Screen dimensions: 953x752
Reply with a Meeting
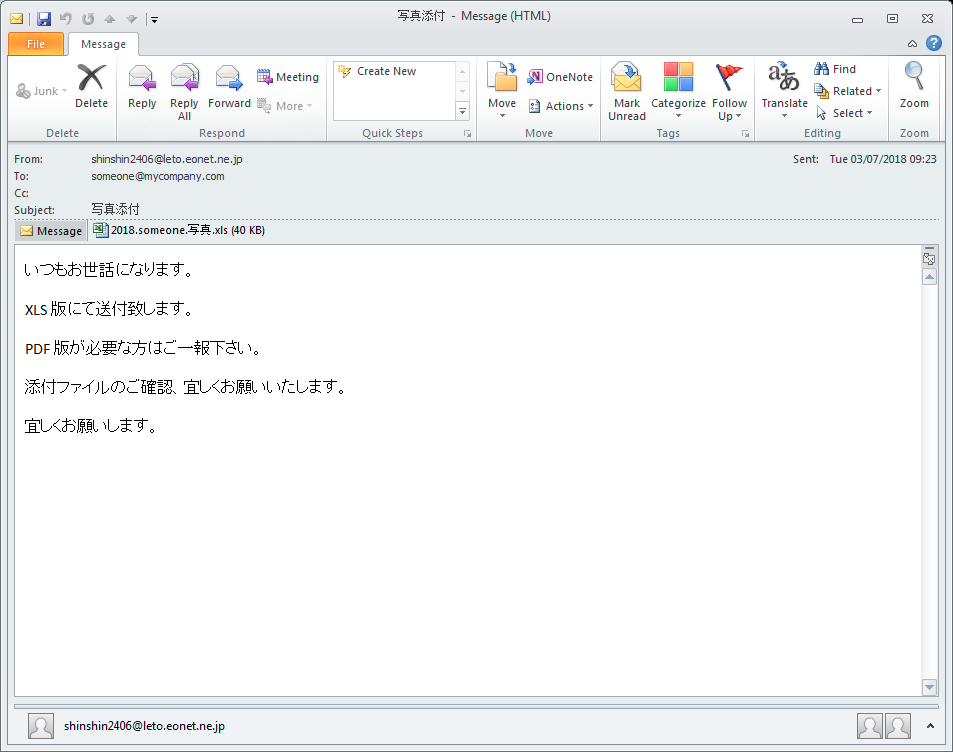(x=288, y=77)
